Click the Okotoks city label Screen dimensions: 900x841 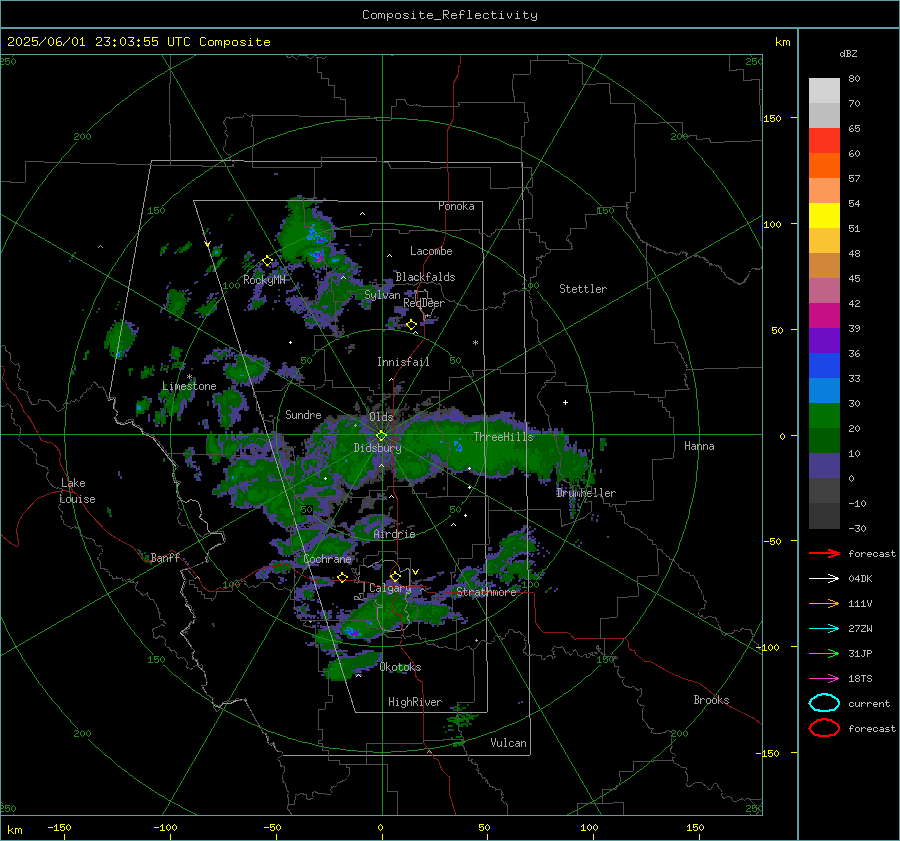[400, 667]
